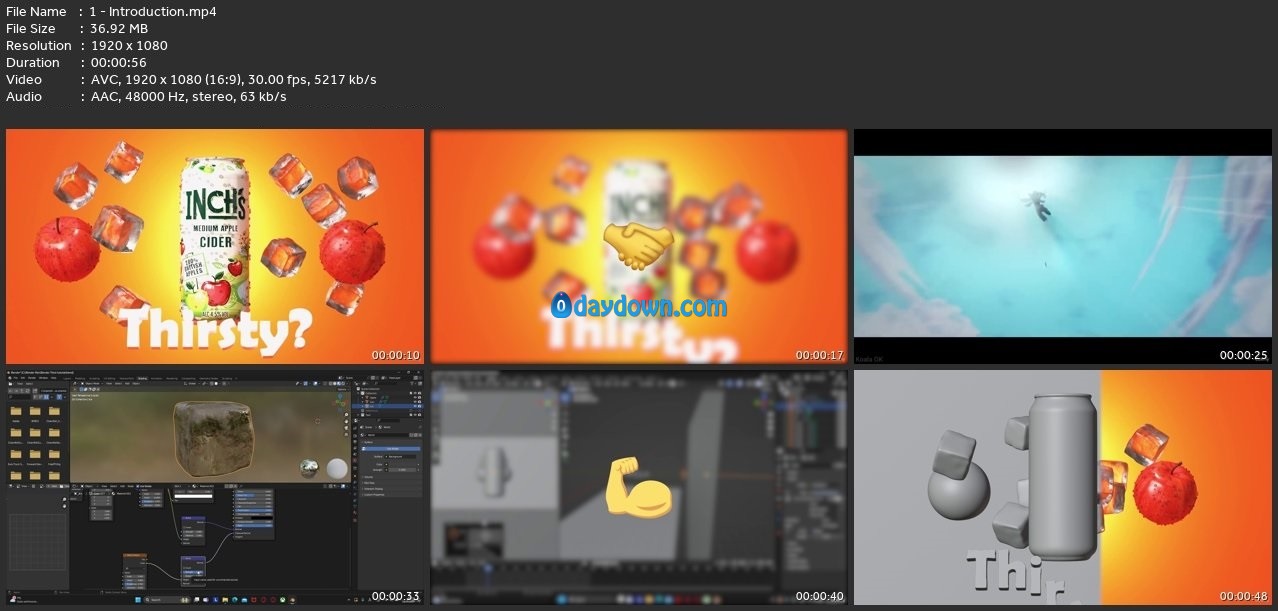Click the timestamp '00:00:48'
The height and width of the screenshot is (611, 1278).
point(1244,597)
